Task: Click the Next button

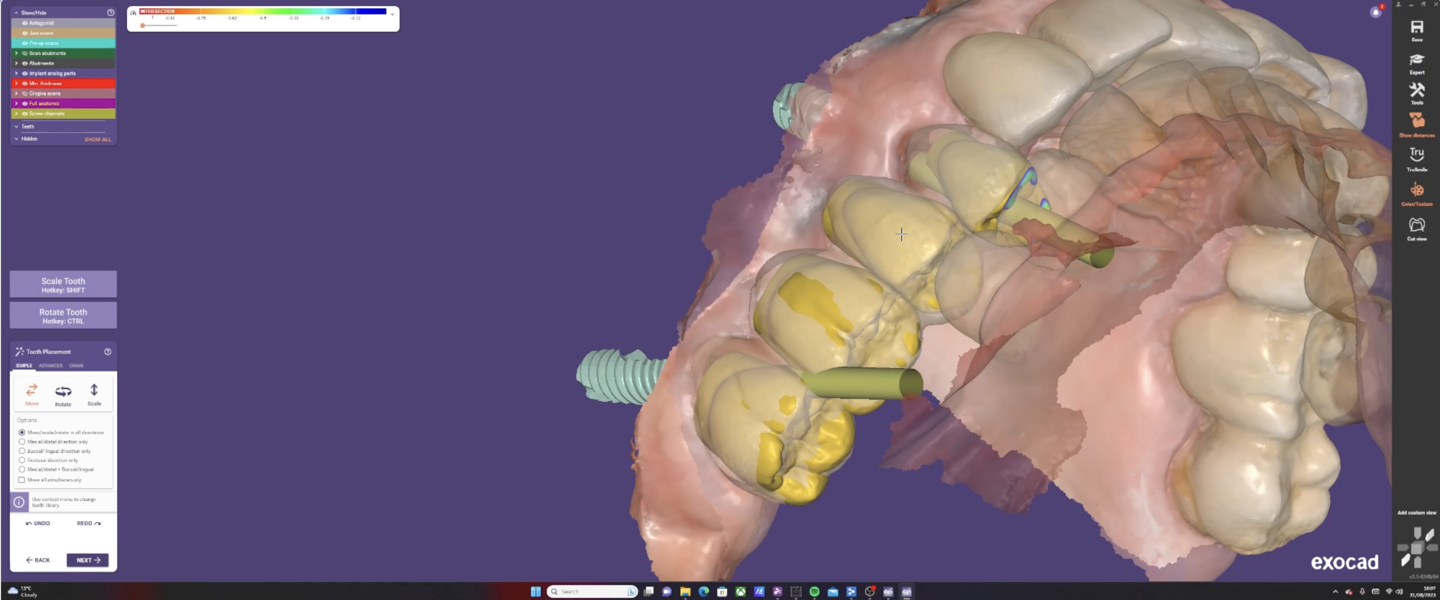Action: 87,560
